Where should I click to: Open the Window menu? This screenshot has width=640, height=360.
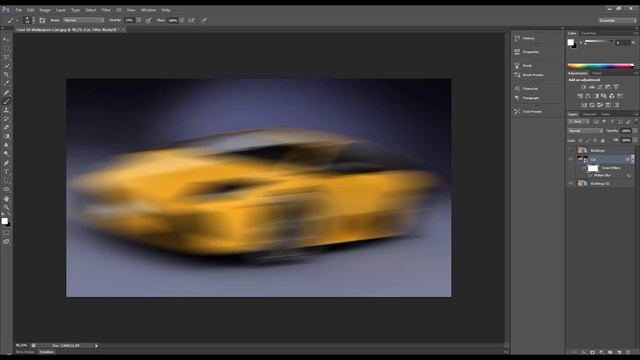(x=149, y=10)
